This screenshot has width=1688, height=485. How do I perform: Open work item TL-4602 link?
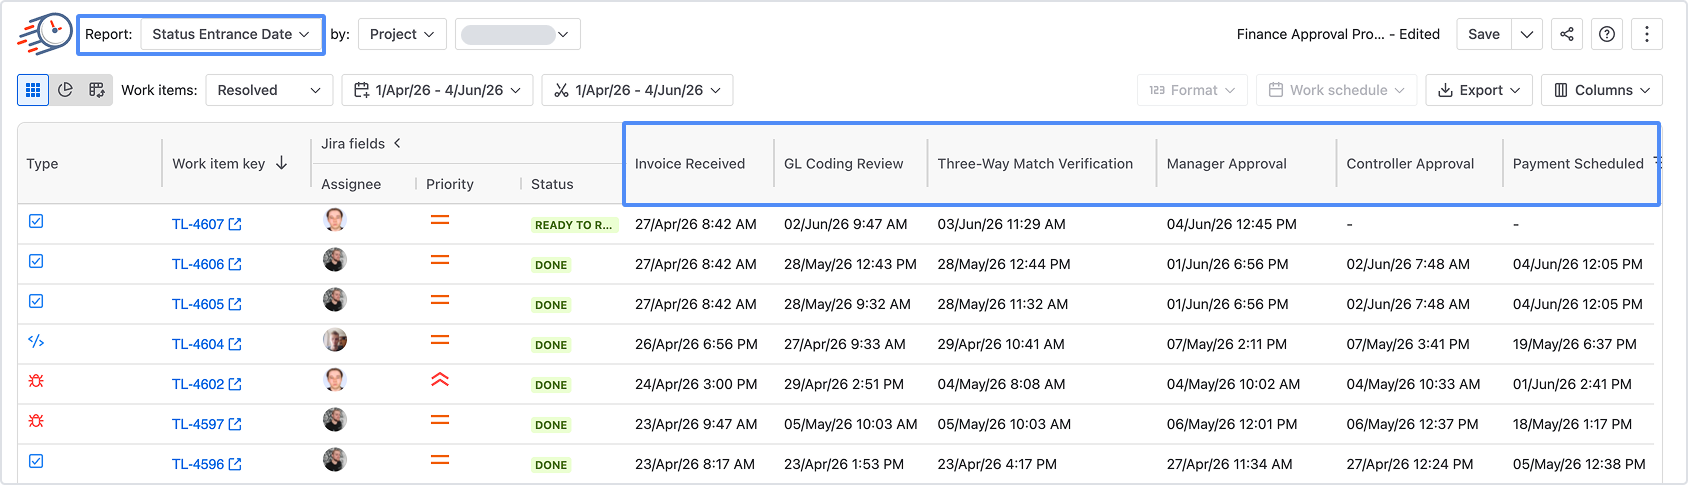coord(198,384)
